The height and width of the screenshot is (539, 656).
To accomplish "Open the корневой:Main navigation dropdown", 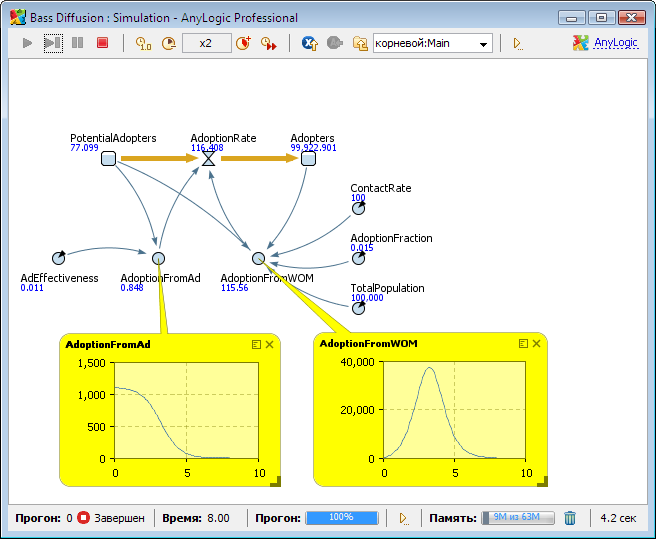I will (x=433, y=43).
